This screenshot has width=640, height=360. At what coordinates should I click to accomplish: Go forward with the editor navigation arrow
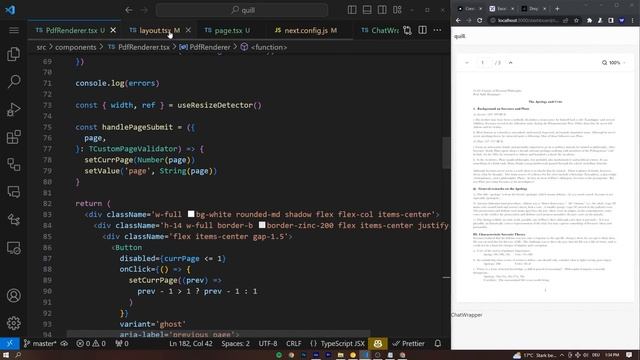144,10
